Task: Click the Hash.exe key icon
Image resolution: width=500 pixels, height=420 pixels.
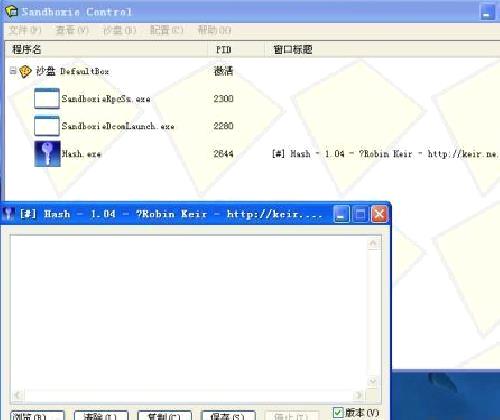Action: coord(47,154)
